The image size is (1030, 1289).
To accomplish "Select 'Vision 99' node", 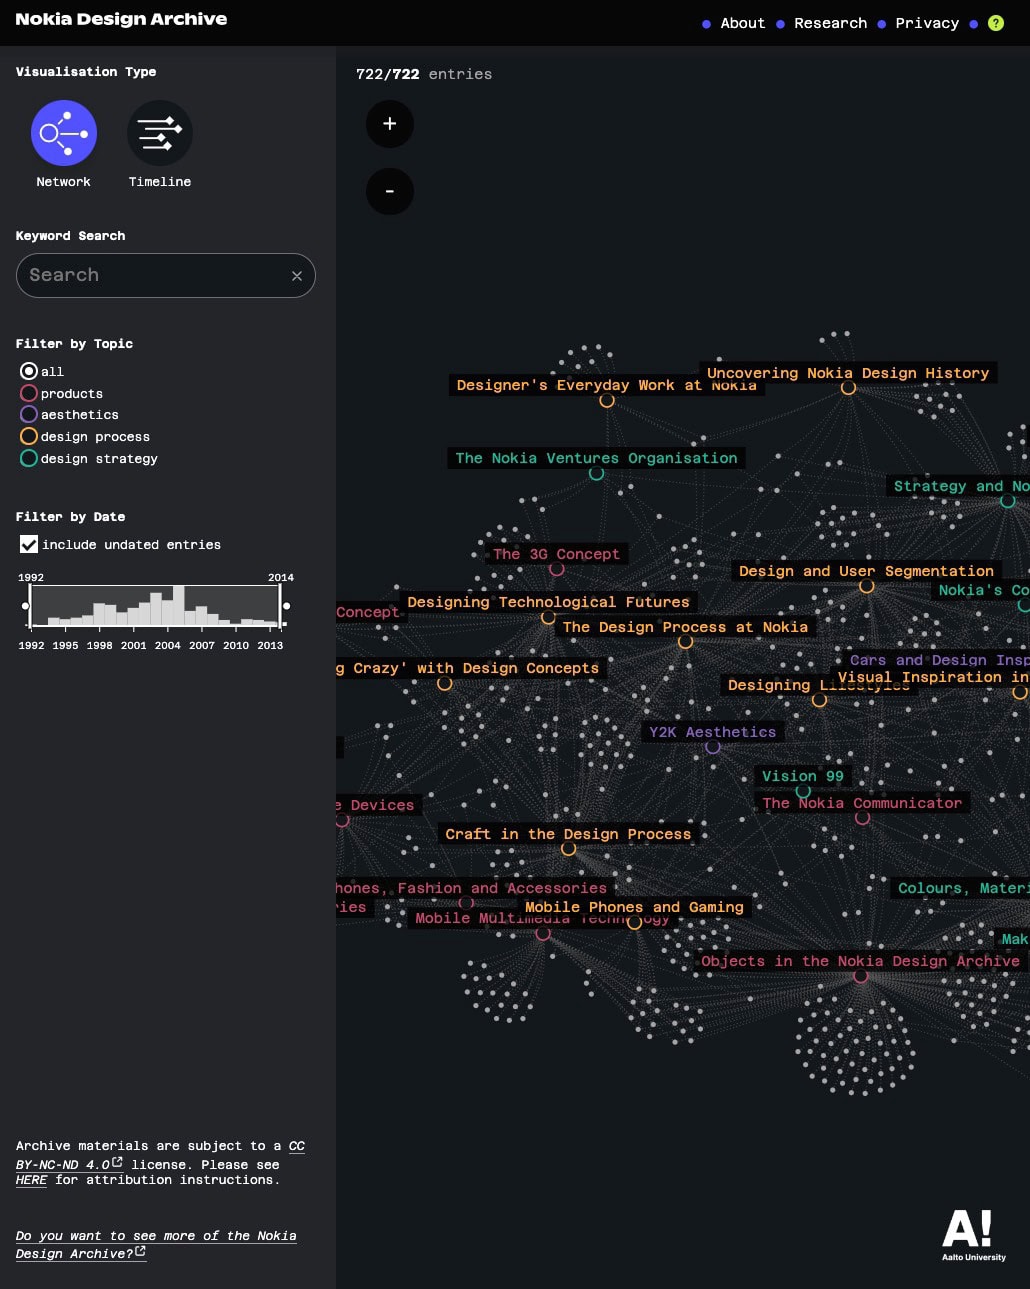I will [x=803, y=791].
